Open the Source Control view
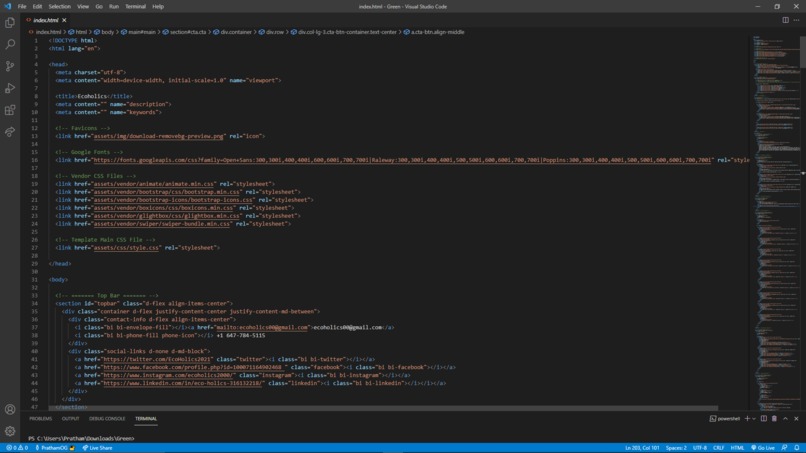This screenshot has height=453, width=806. (x=10, y=66)
